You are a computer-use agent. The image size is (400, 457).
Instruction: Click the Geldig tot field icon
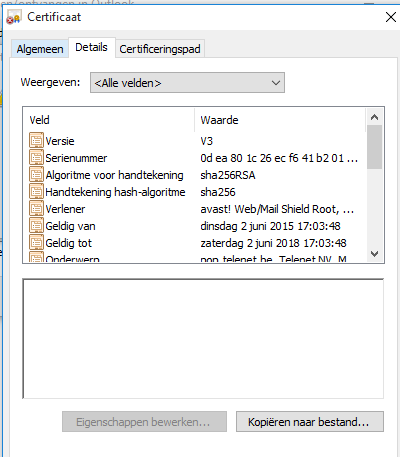tap(36, 242)
